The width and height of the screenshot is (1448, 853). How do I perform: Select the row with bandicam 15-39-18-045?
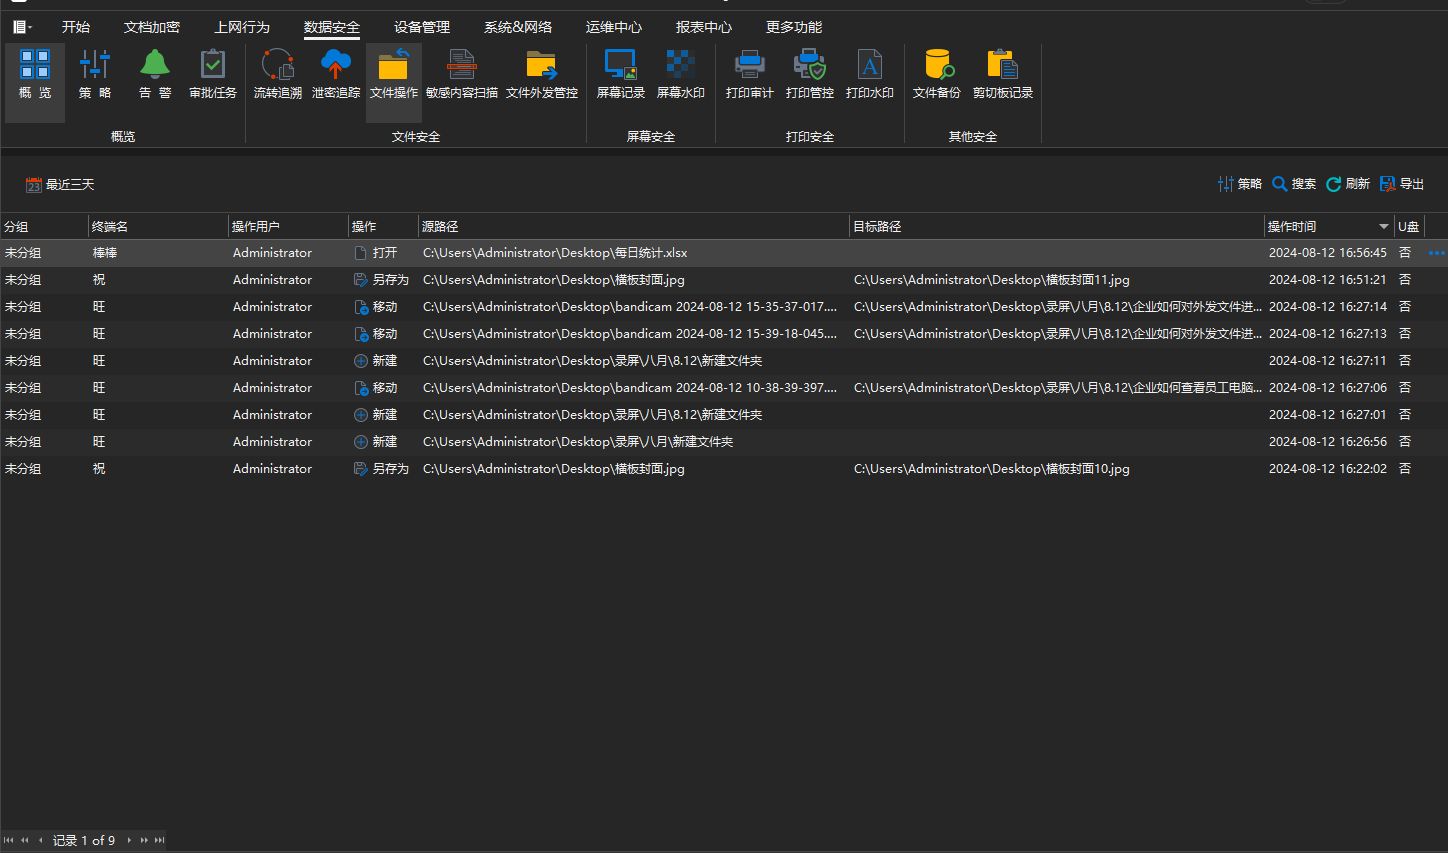point(724,334)
